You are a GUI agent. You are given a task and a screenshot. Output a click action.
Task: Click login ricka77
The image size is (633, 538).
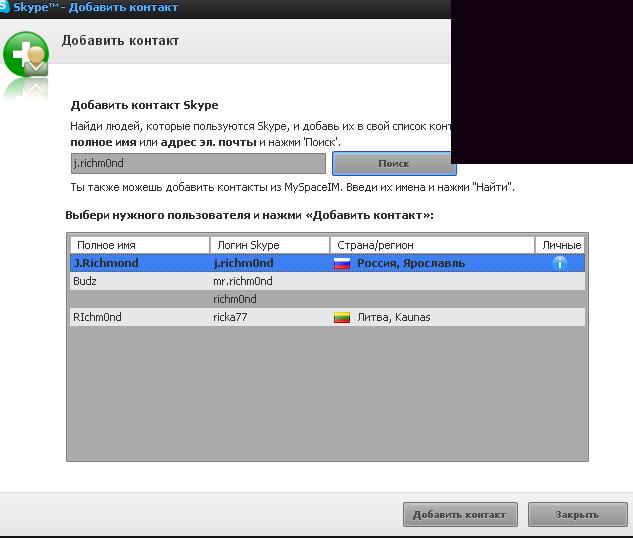(230, 317)
